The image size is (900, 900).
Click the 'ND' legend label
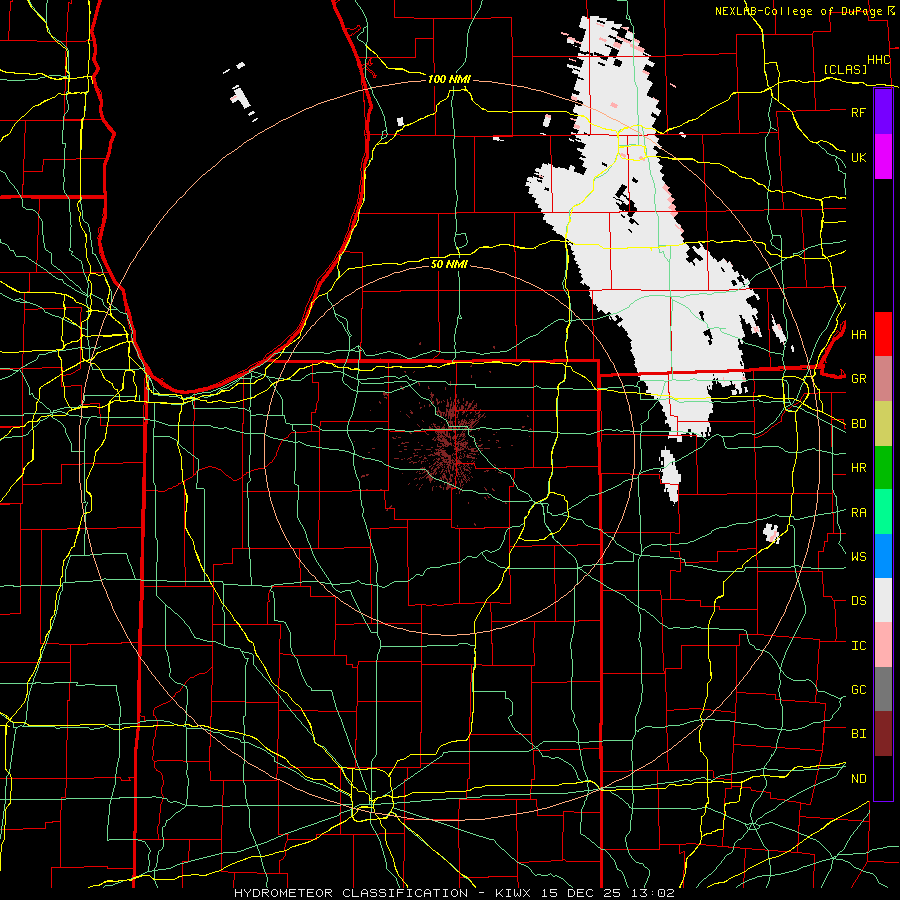coord(859,779)
